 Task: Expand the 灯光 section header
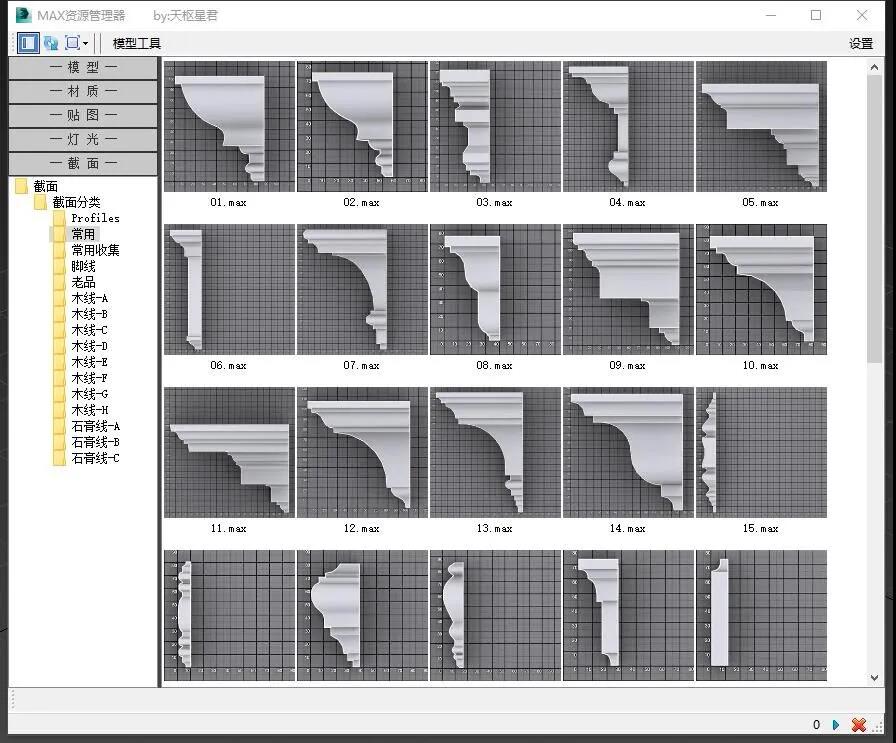[84, 139]
